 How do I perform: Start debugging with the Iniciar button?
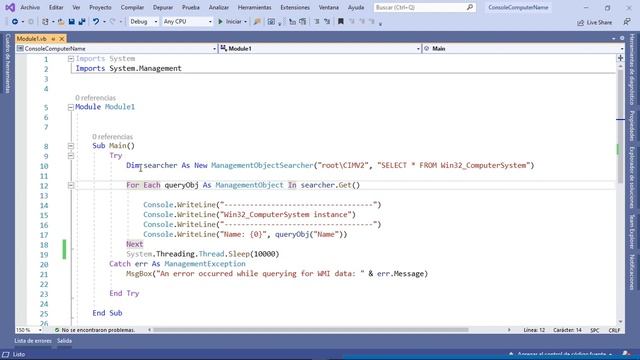coord(230,22)
